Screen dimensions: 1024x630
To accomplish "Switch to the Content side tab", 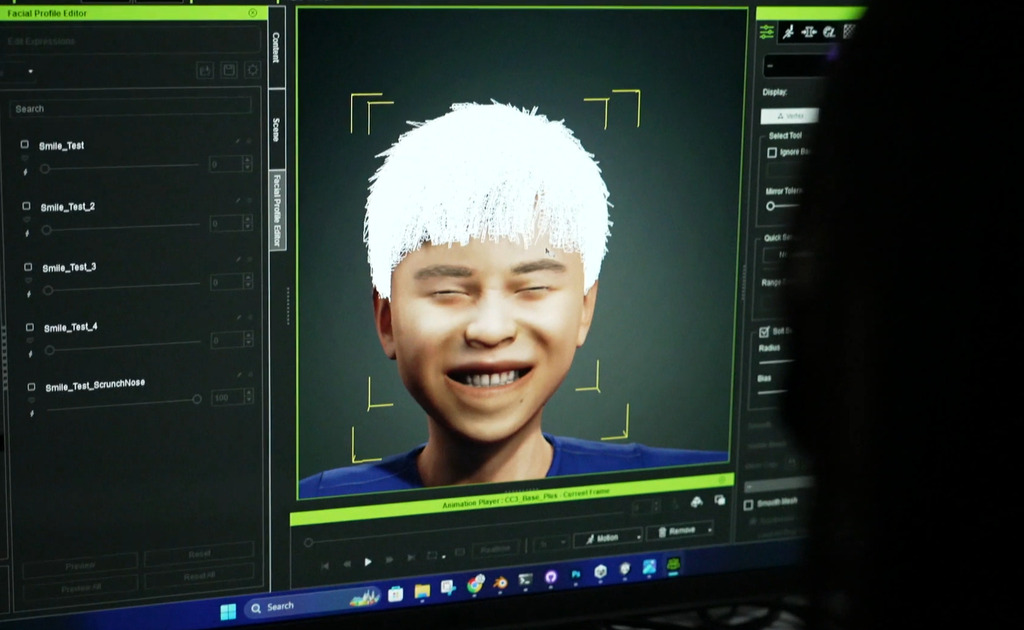I will [276, 47].
